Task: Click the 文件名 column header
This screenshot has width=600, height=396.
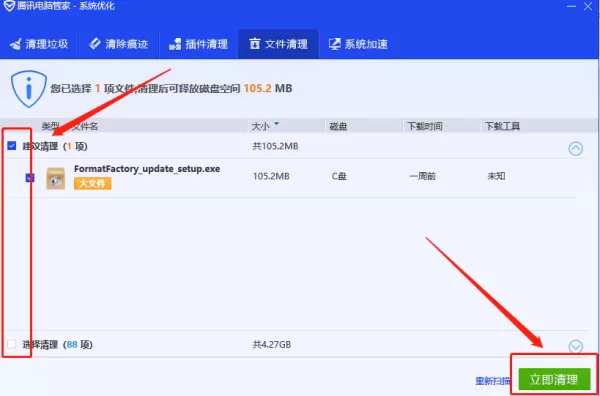Action: click(85, 126)
